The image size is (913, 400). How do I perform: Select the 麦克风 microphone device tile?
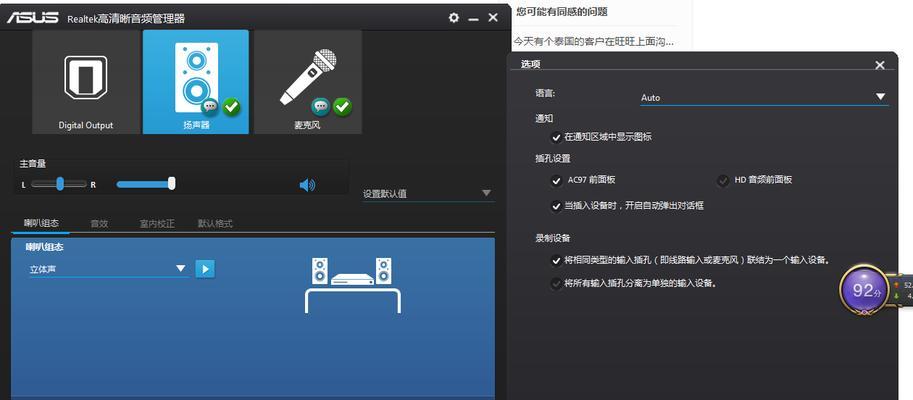(308, 82)
